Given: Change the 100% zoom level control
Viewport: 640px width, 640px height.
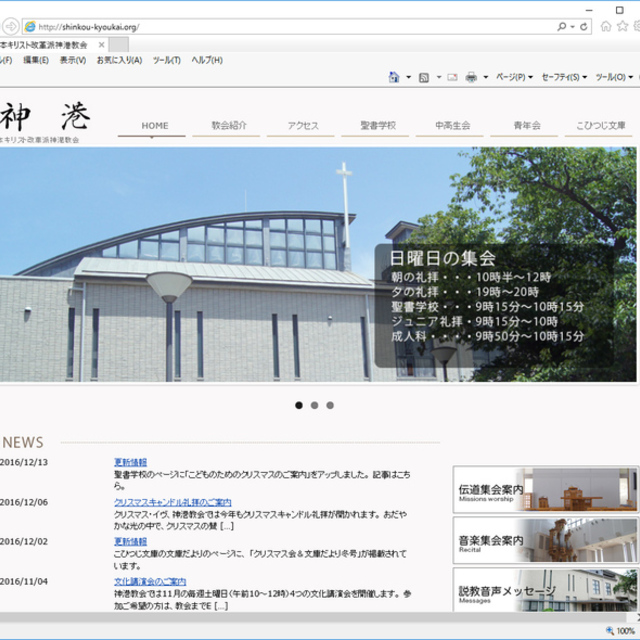Looking at the screenshot, I should coord(623,631).
